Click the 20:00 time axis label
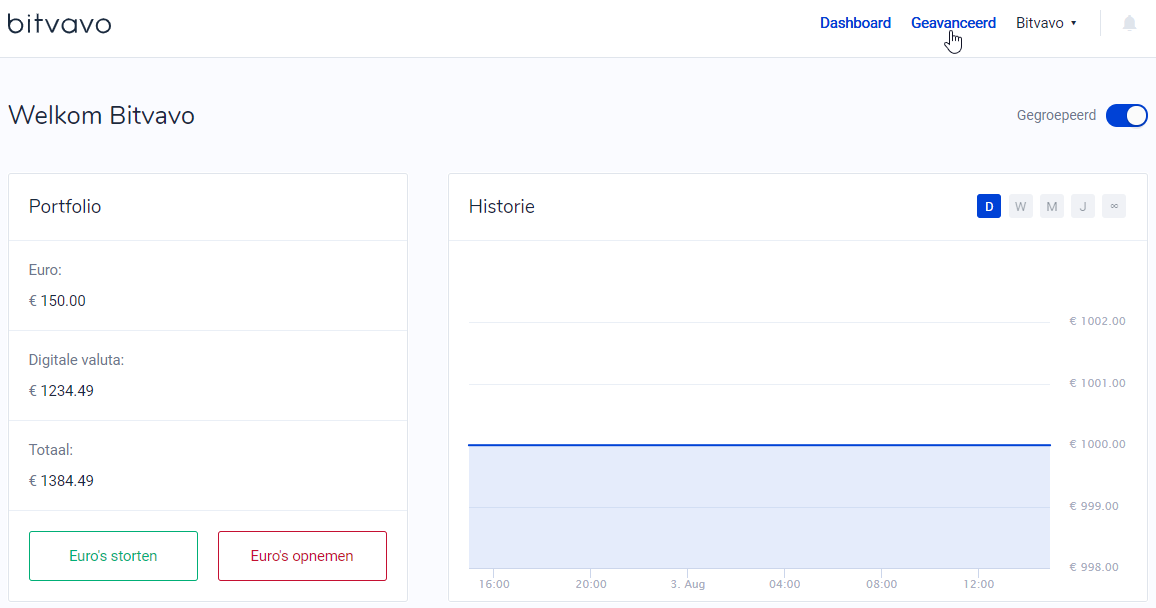The width and height of the screenshot is (1156, 608). 591,584
